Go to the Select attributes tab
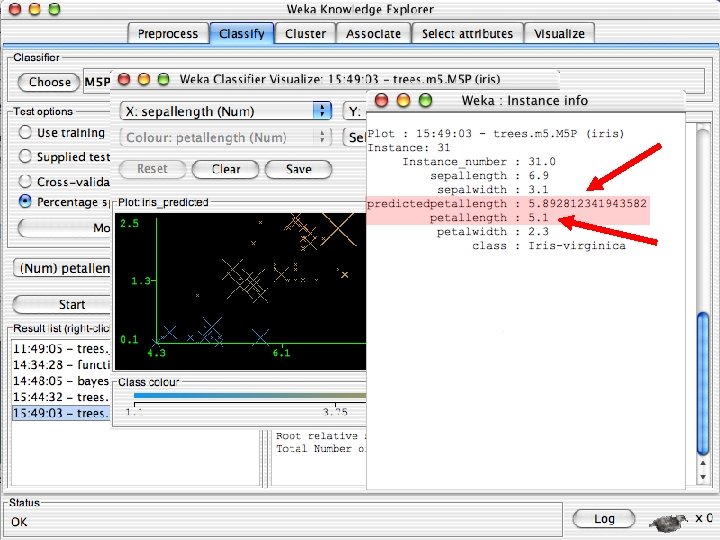Image resolution: width=720 pixels, height=540 pixels. point(467,34)
